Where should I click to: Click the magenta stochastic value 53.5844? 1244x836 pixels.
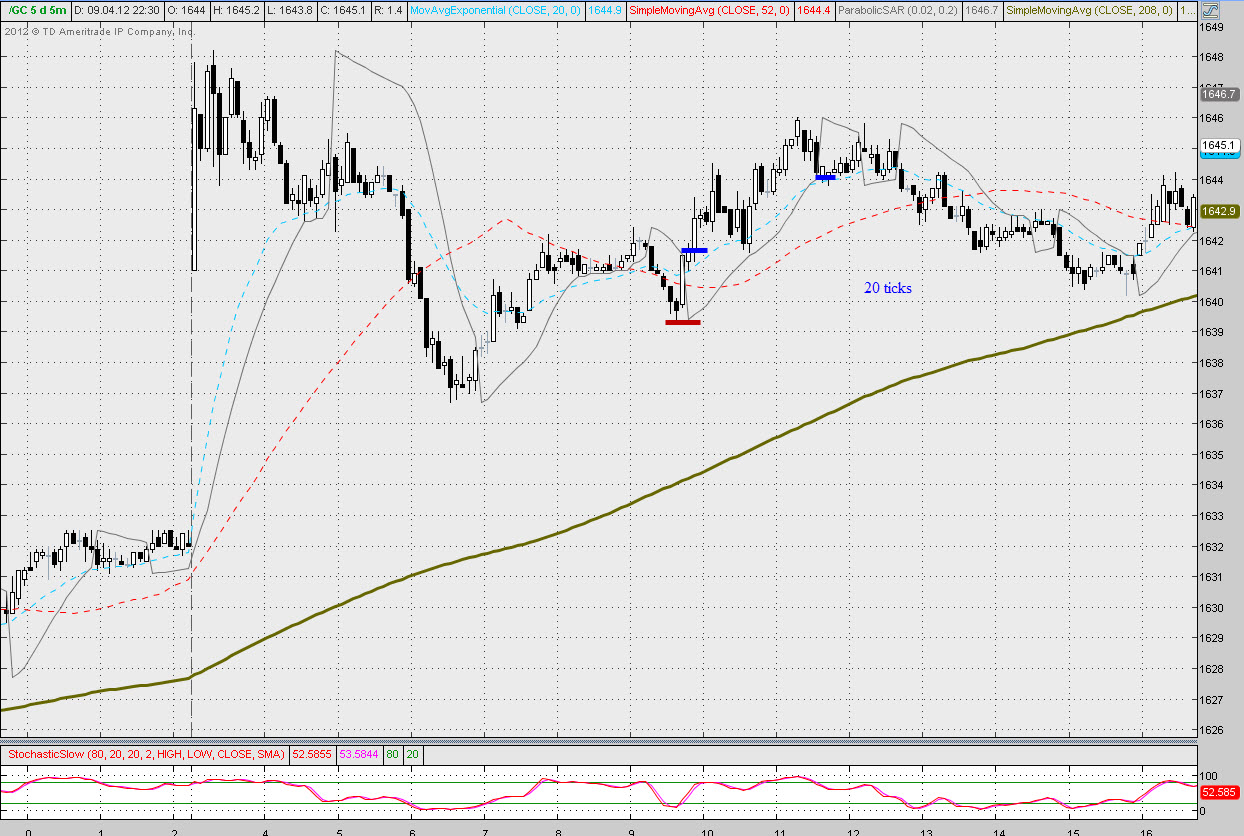tap(357, 753)
